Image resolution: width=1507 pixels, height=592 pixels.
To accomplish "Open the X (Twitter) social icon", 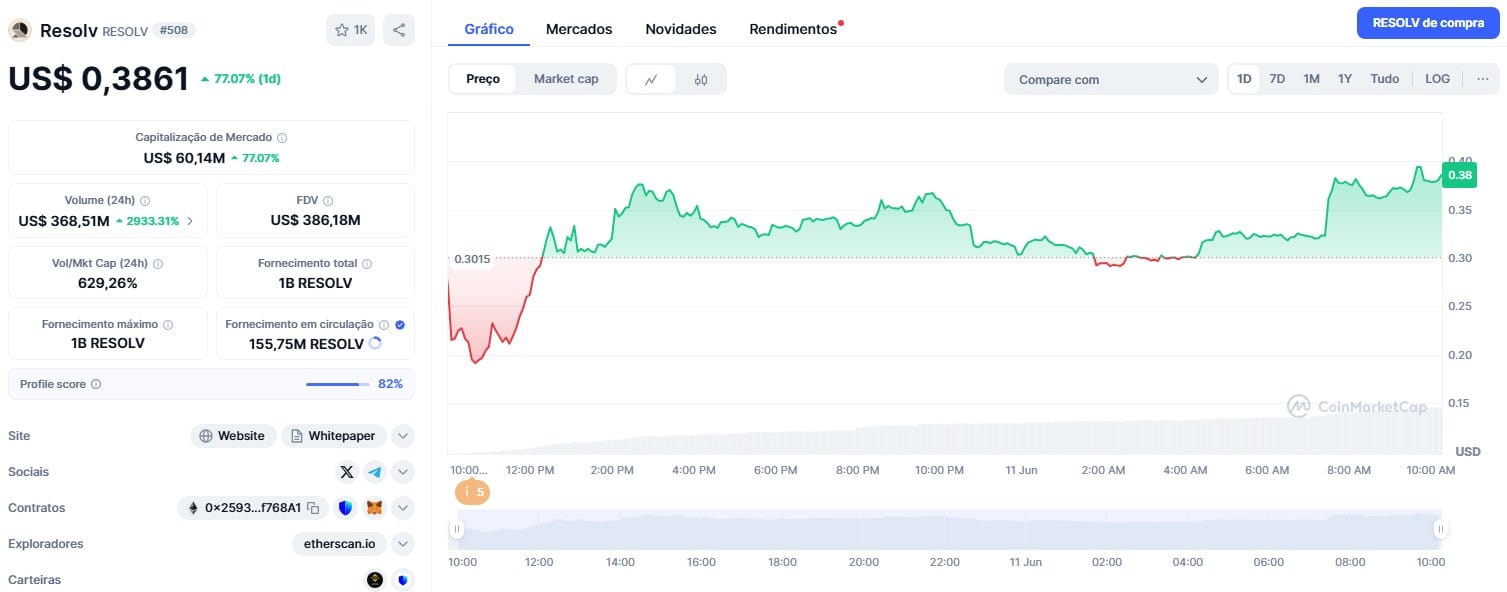I will 347,472.
